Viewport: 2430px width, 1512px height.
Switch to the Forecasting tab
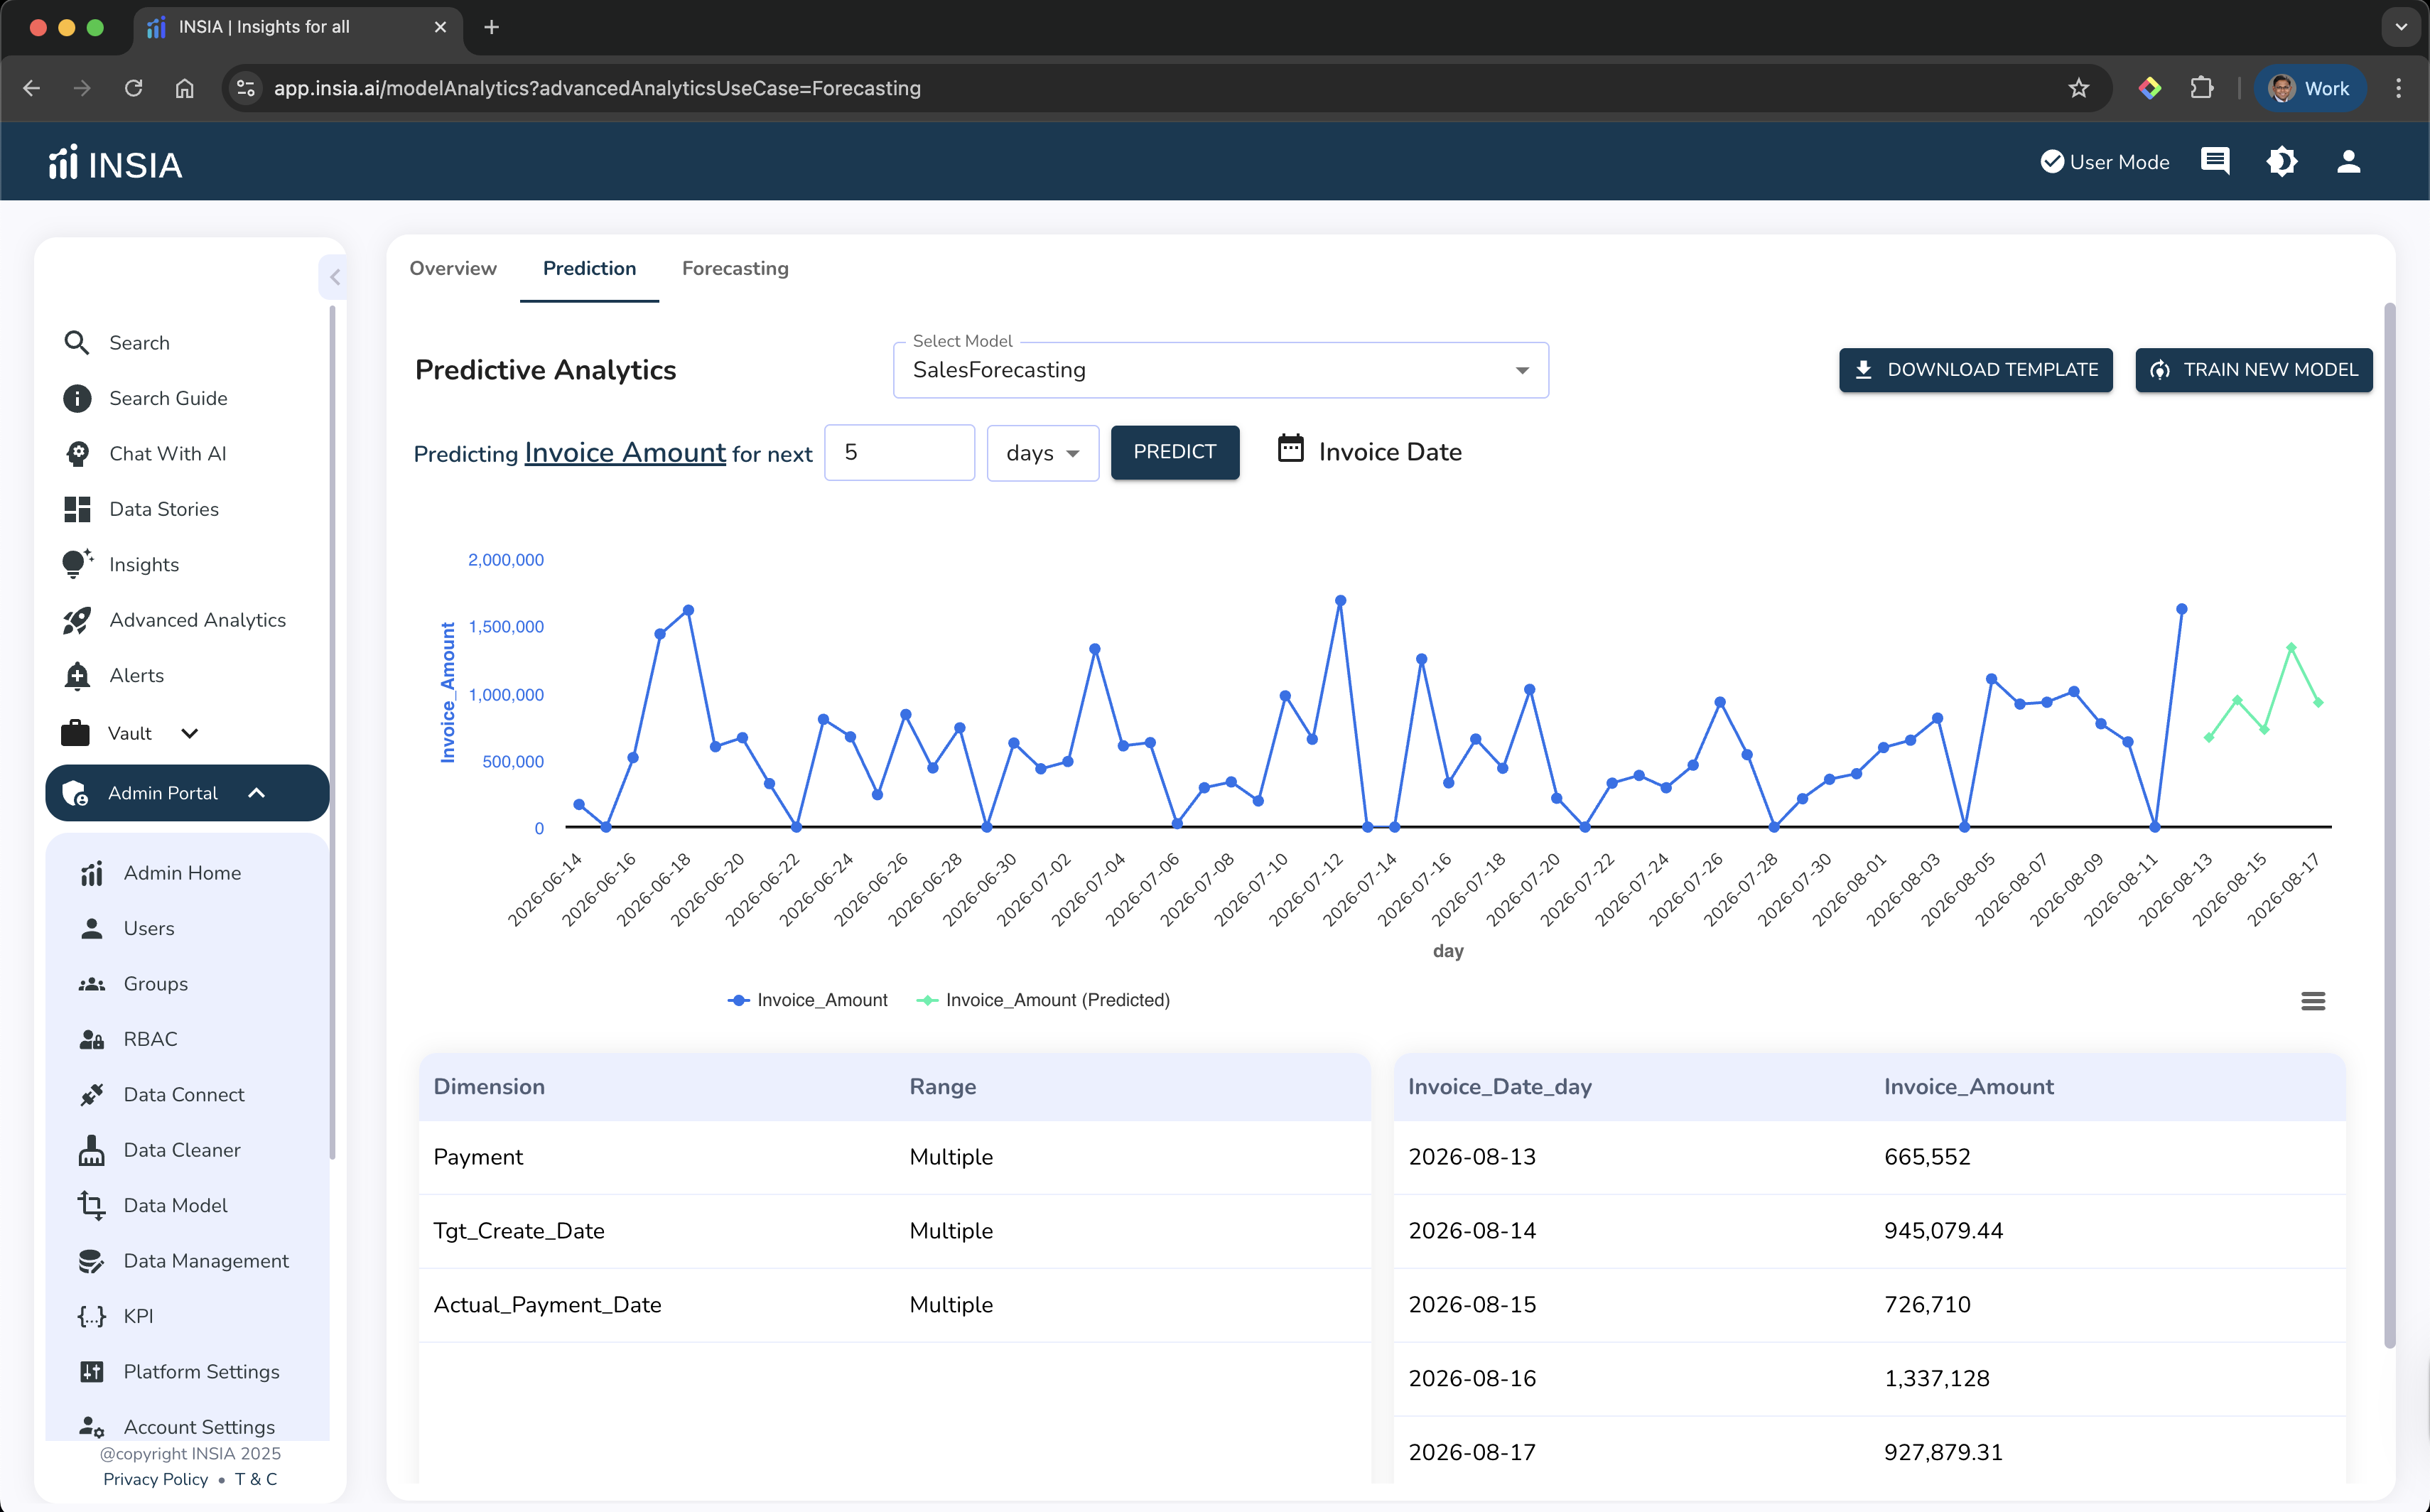pos(735,268)
